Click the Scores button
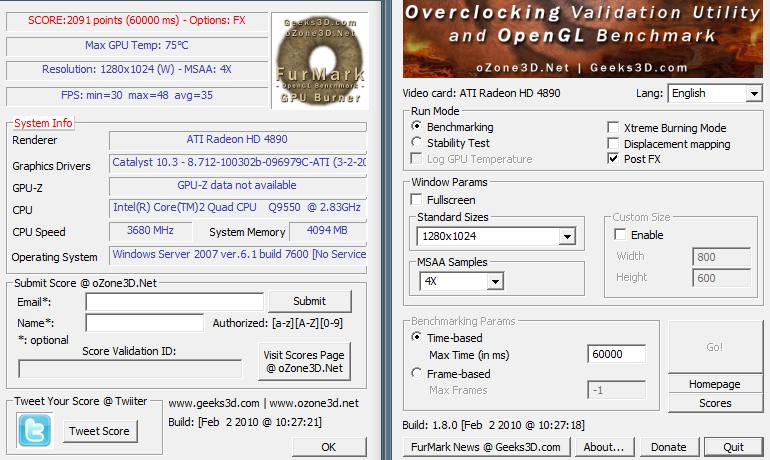 click(x=715, y=403)
